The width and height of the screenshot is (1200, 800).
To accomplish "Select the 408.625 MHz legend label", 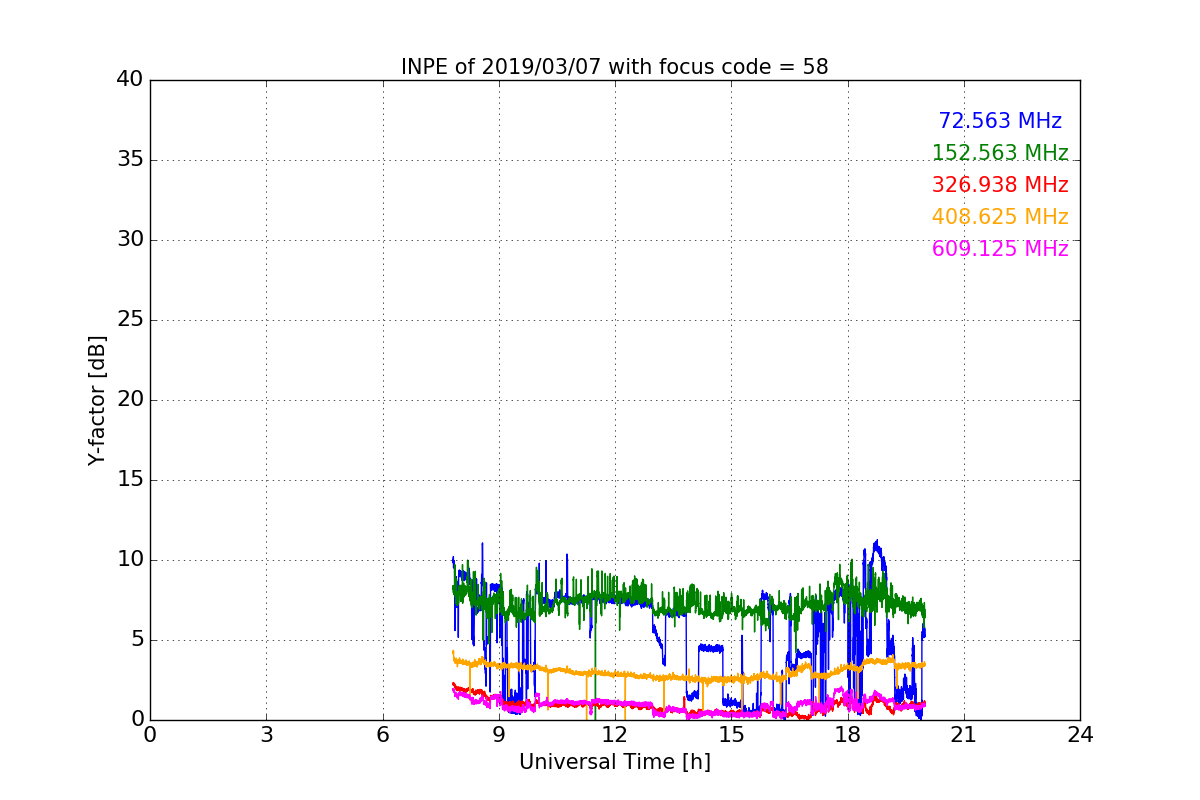I will pyautogui.click(x=1000, y=217).
